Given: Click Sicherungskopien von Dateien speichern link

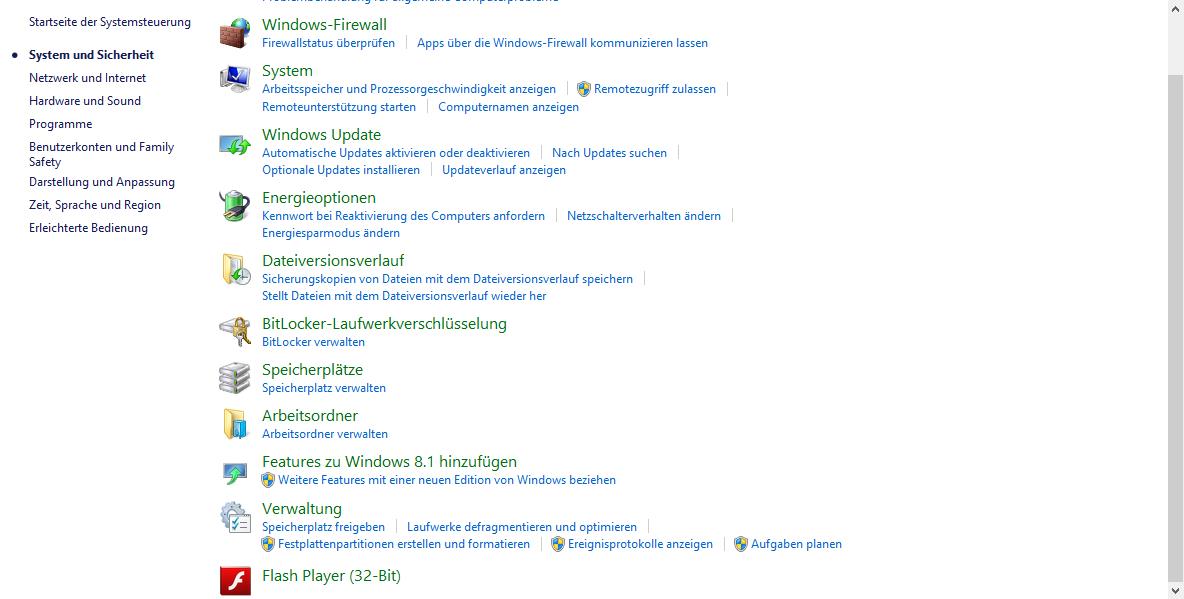Looking at the screenshot, I should coord(448,279).
